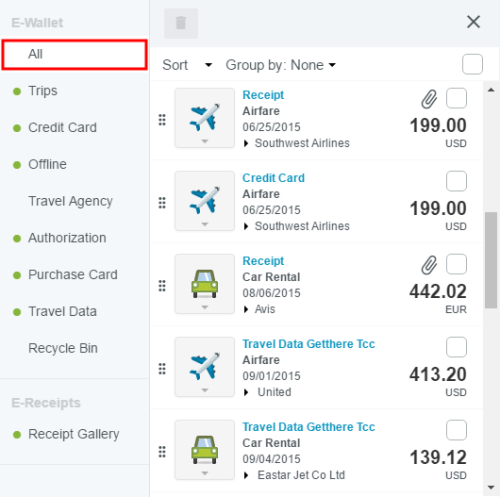Click the drag handle of the first Receipt item
The height and width of the screenshot is (497, 500).
pyautogui.click(x=162, y=120)
